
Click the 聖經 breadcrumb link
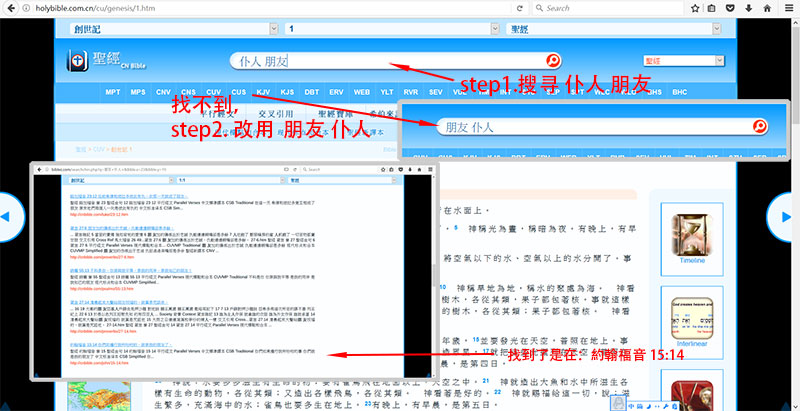pyautogui.click(x=81, y=149)
